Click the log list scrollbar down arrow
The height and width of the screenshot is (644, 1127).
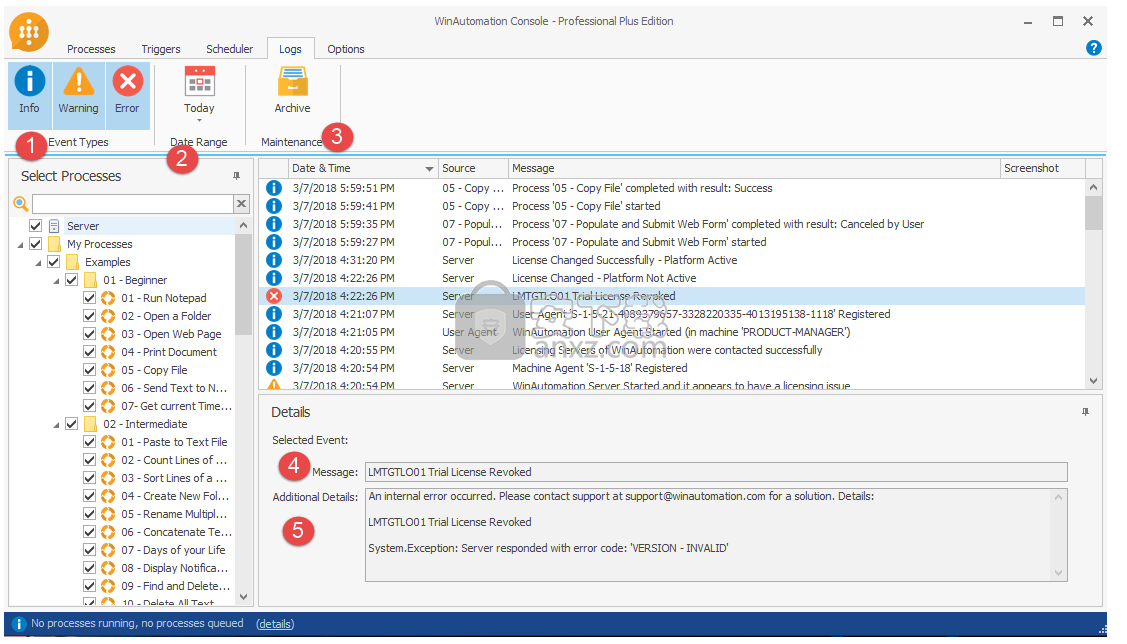[x=1093, y=381]
